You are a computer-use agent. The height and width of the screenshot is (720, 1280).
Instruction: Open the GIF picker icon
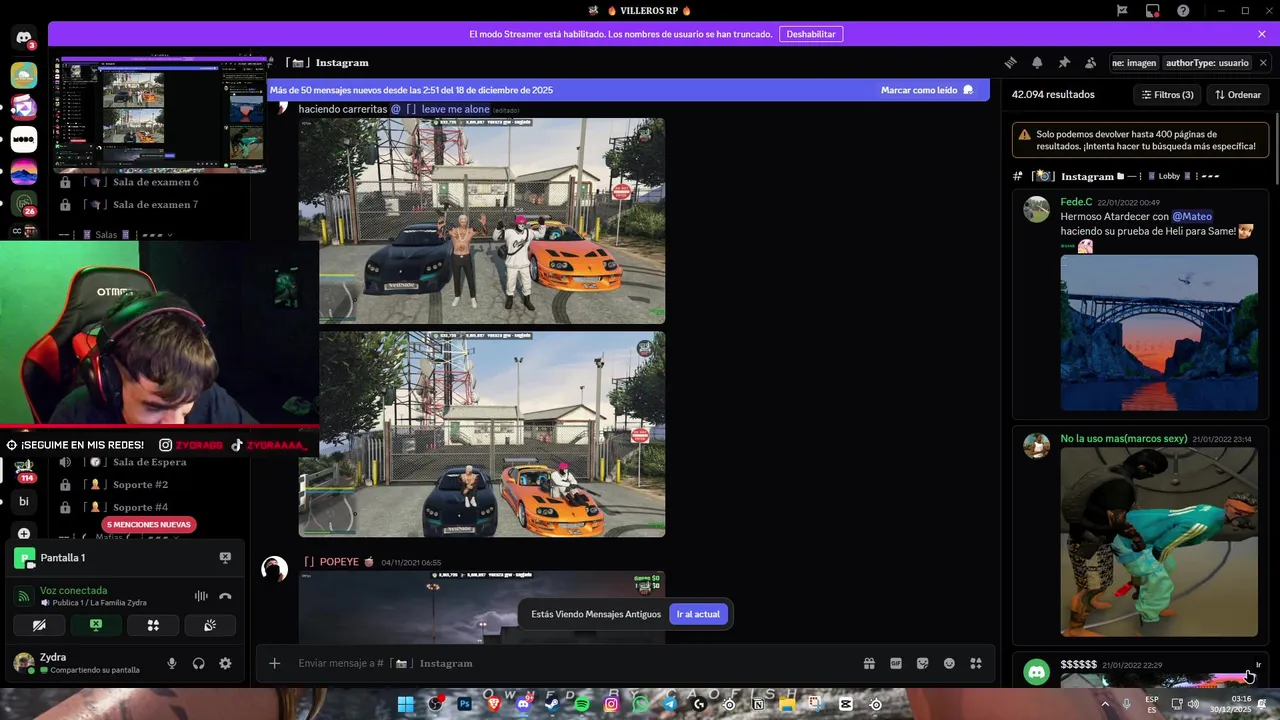point(896,663)
